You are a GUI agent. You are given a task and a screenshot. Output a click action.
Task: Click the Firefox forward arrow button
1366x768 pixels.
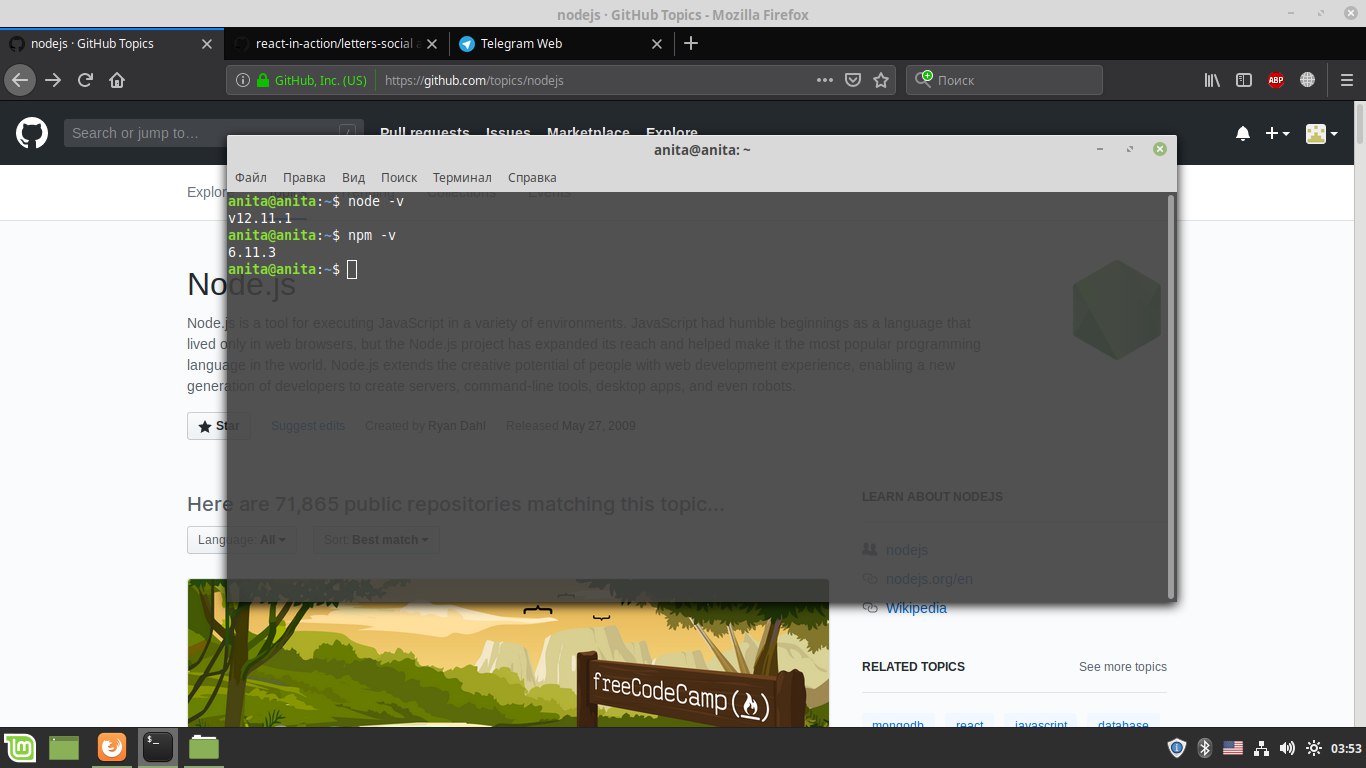coord(54,80)
